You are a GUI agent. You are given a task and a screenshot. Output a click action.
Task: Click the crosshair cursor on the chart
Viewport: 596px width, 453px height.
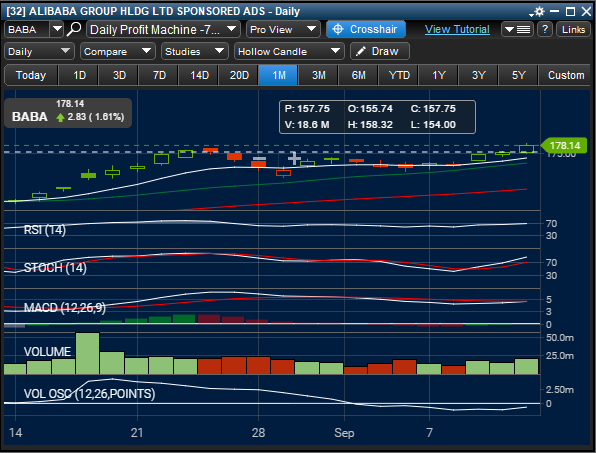tap(294, 158)
